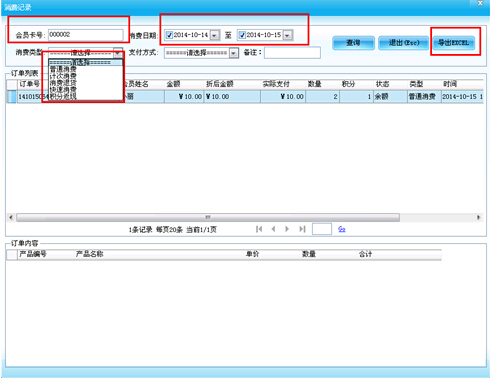Click the 产品编号 column header

coord(46,254)
